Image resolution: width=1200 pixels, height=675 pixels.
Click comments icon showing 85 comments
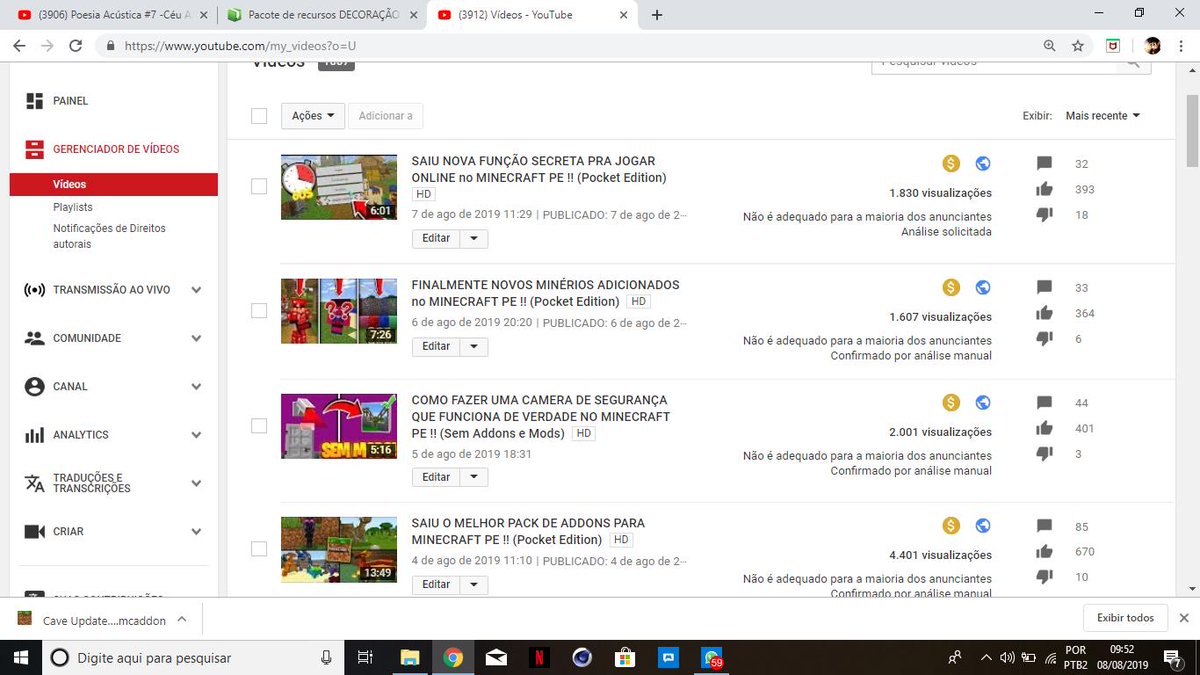(x=1045, y=527)
